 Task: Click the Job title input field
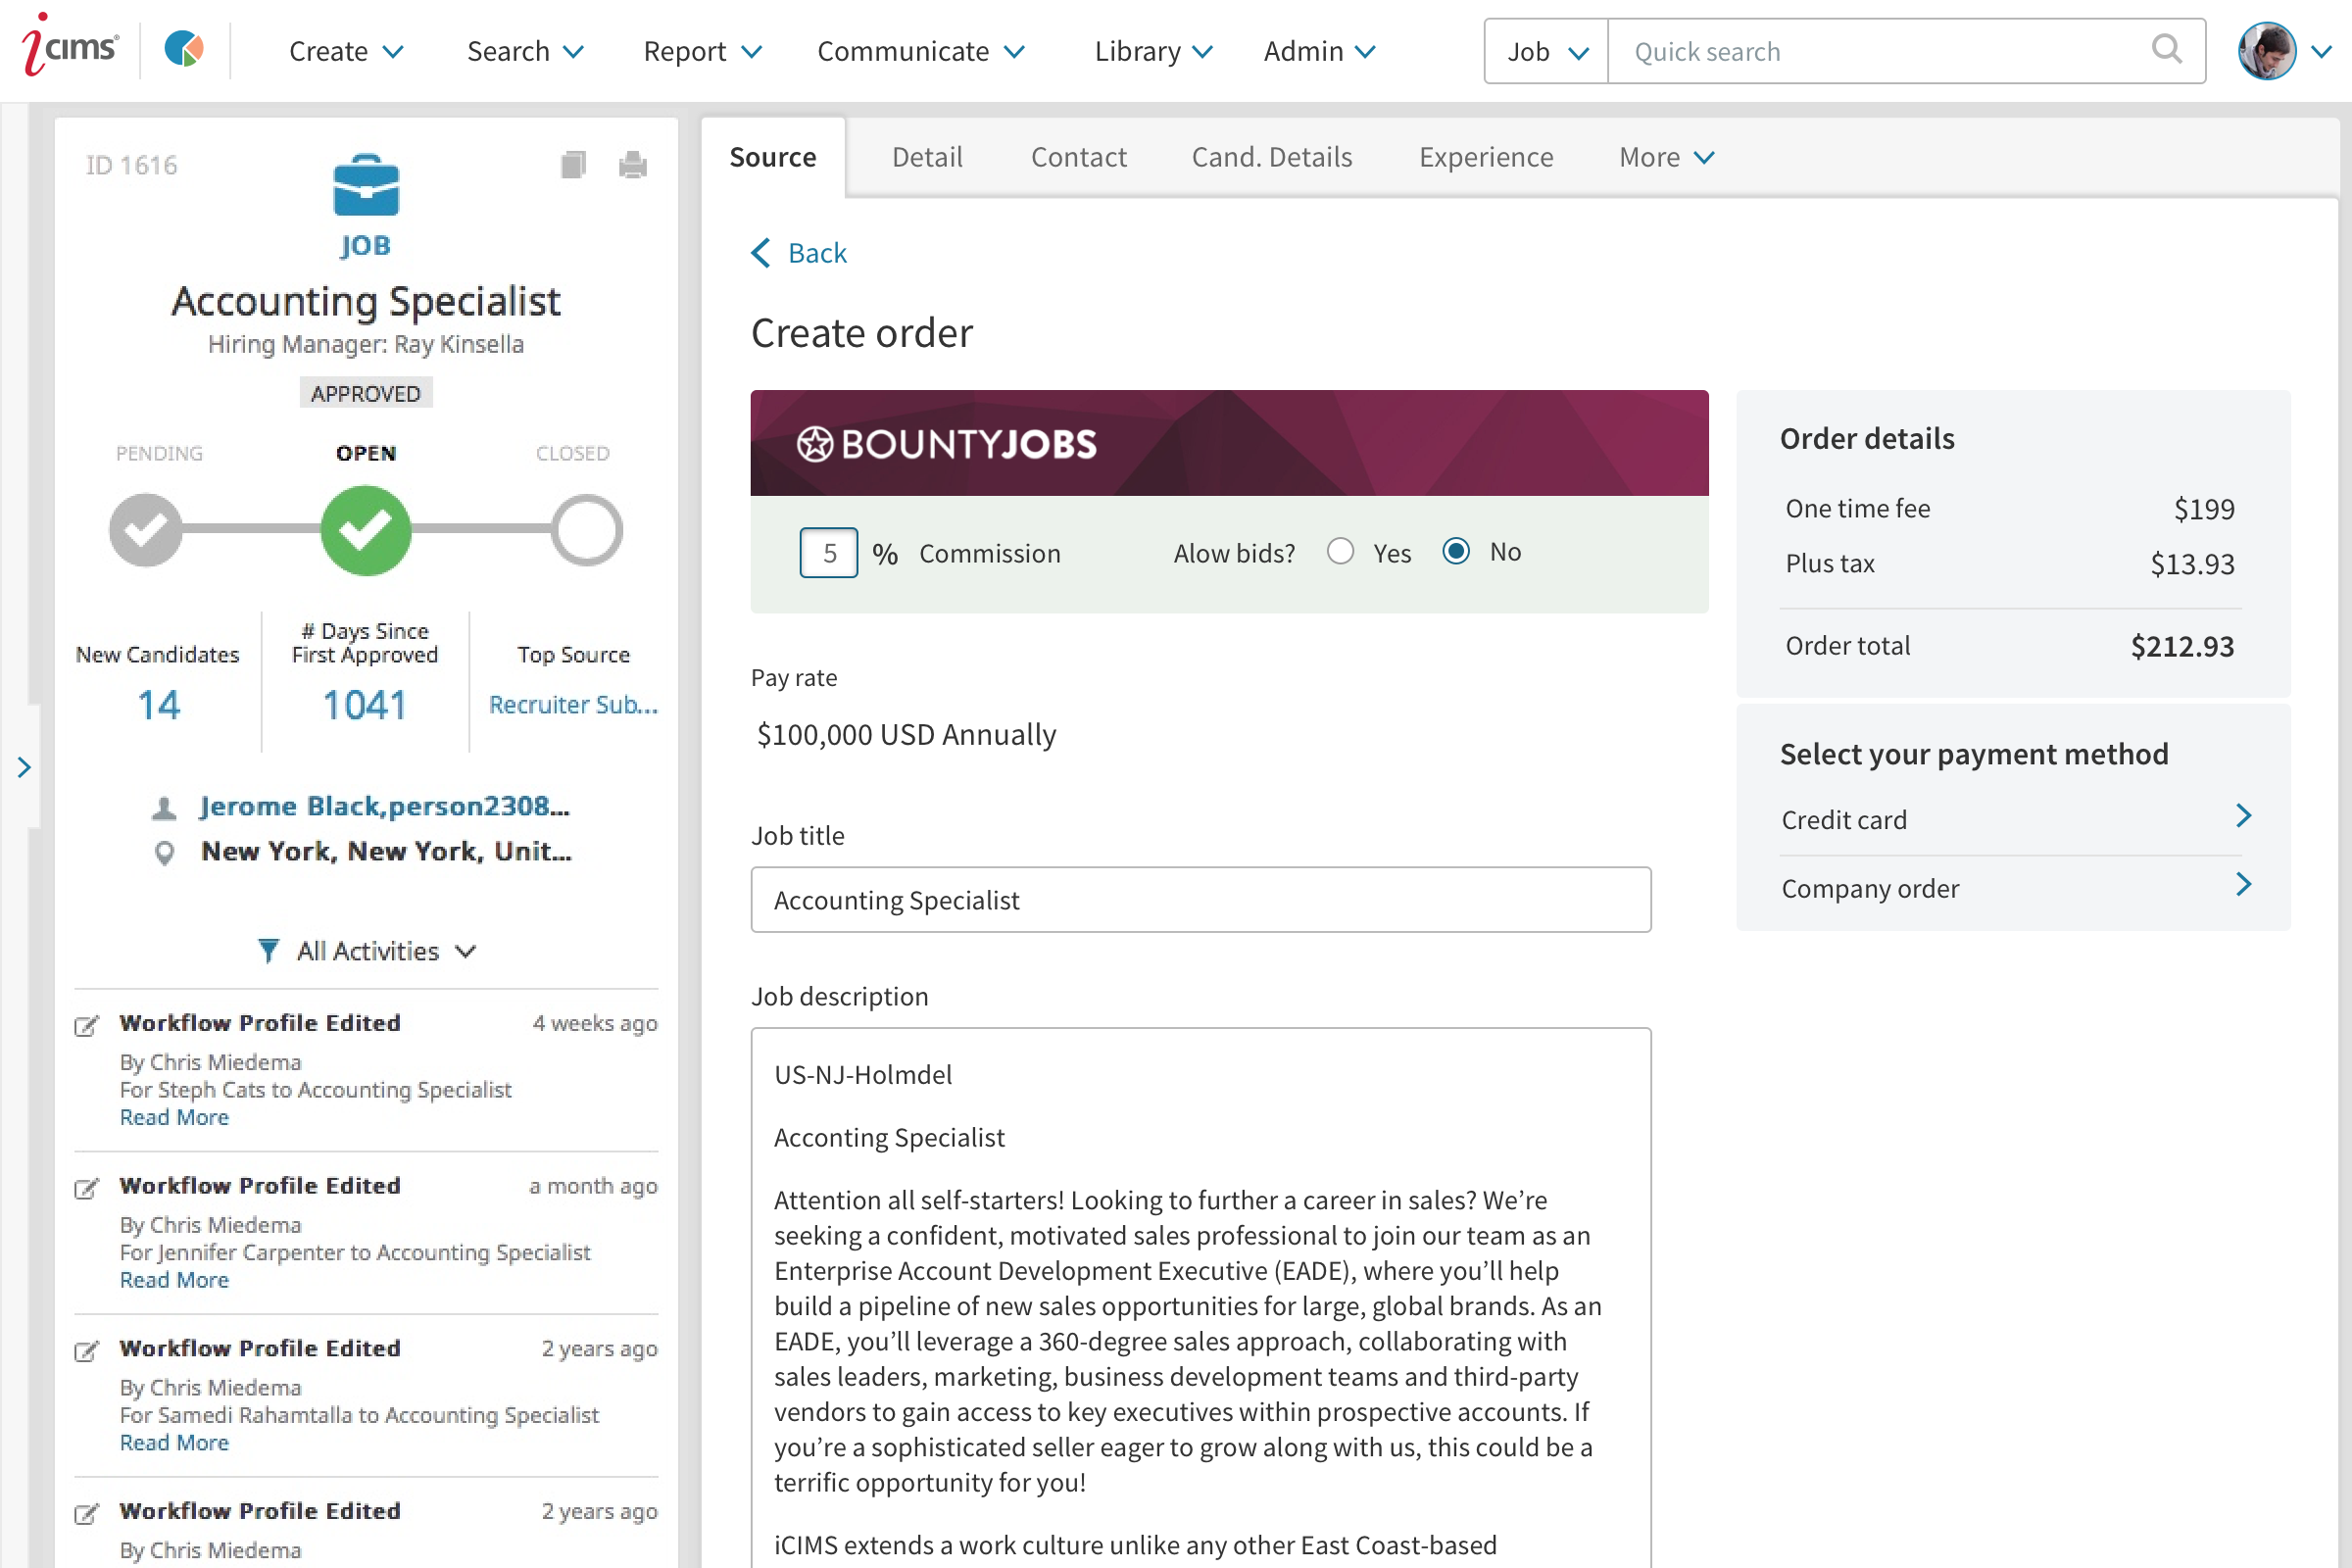tap(1200, 900)
